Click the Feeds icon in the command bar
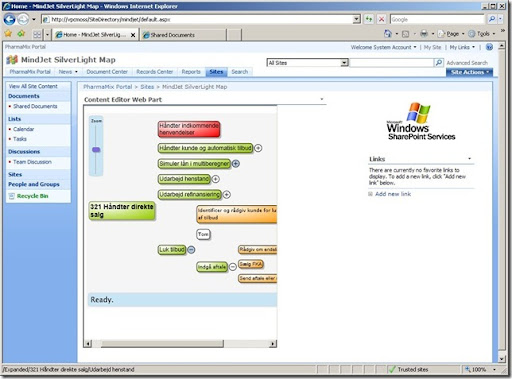The width and height of the screenshot is (512, 379). (405, 34)
